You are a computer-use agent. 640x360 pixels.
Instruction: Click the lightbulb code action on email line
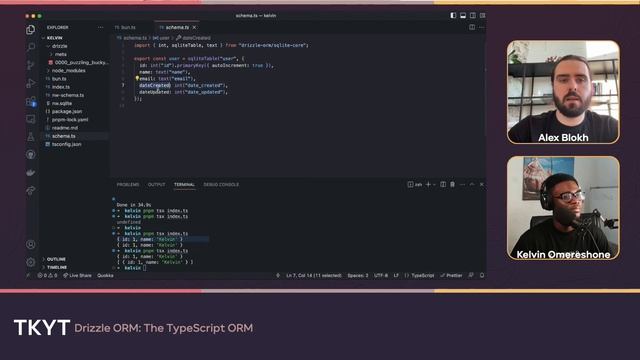click(x=137, y=78)
